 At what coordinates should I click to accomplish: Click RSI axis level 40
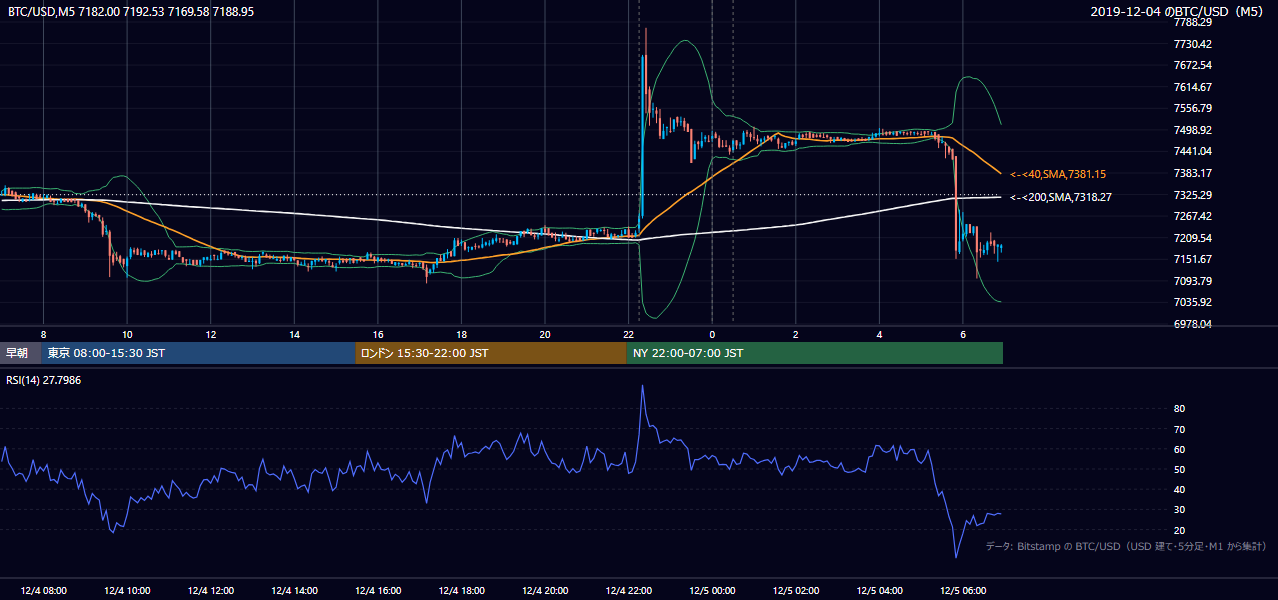point(1180,489)
